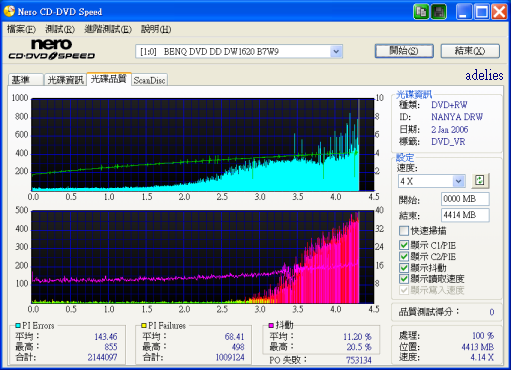The height and width of the screenshot is (370, 511).
Task: Click the green copy-to-clipboard icon in title bar
Action: pos(421,12)
